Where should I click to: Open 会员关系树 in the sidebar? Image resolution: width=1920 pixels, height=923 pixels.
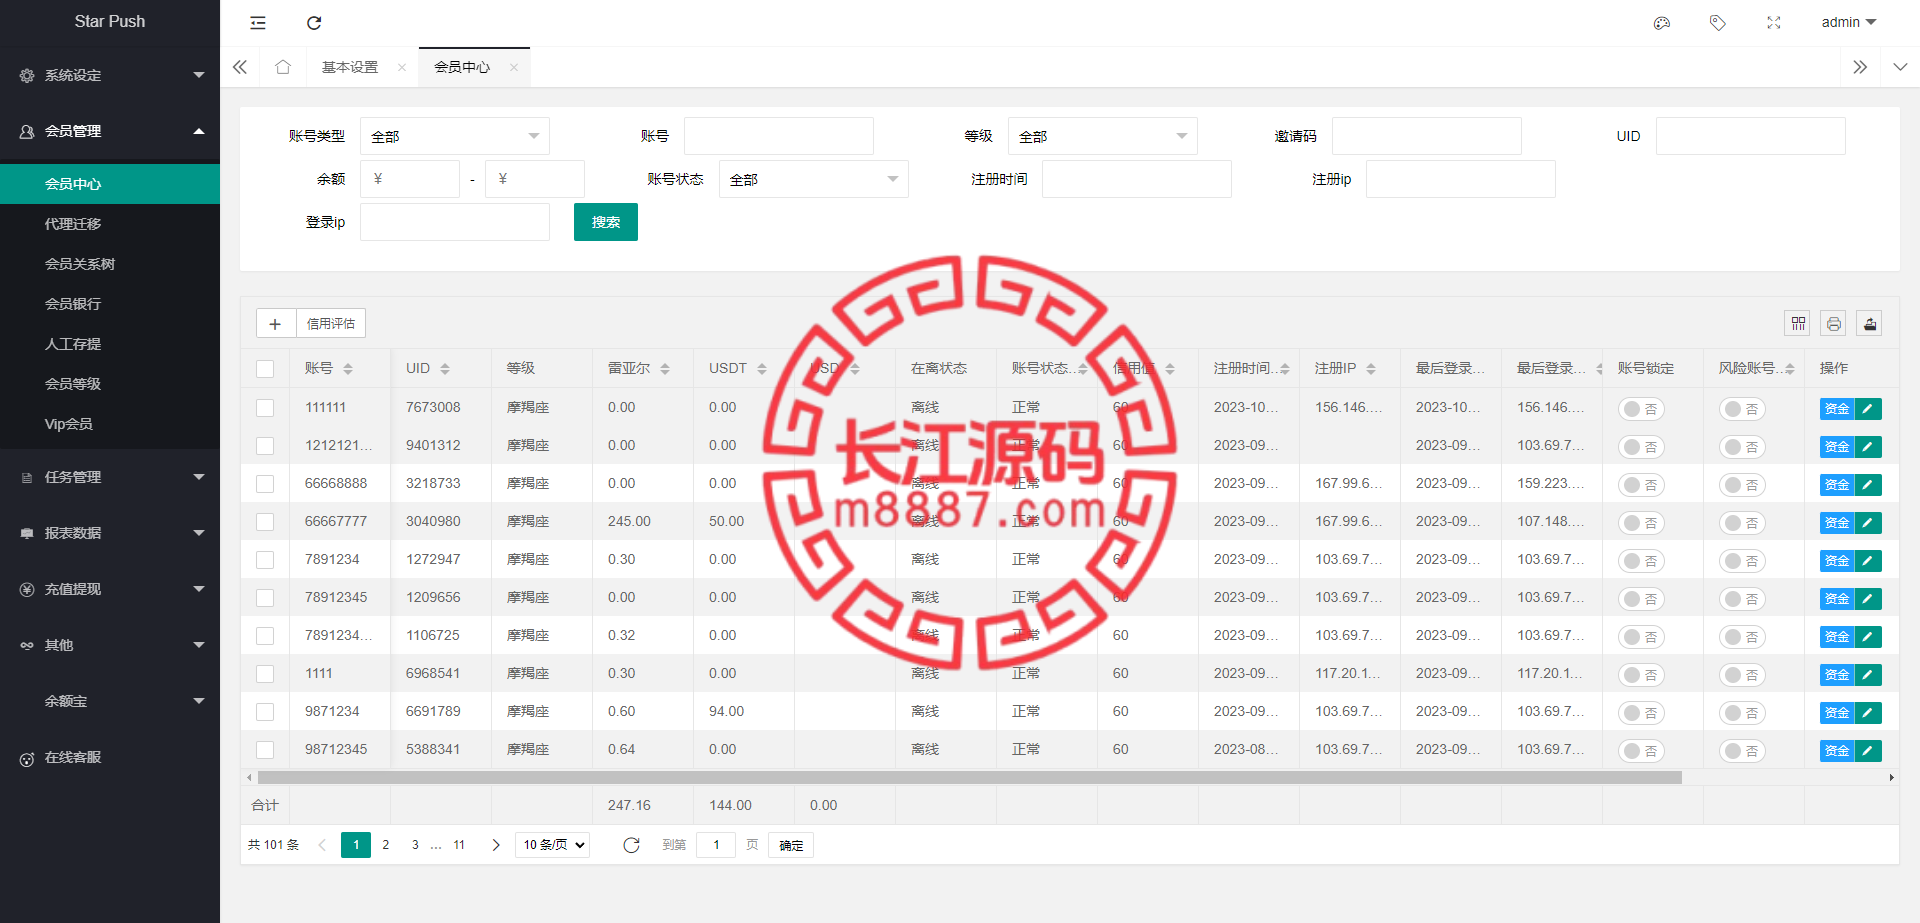click(110, 264)
